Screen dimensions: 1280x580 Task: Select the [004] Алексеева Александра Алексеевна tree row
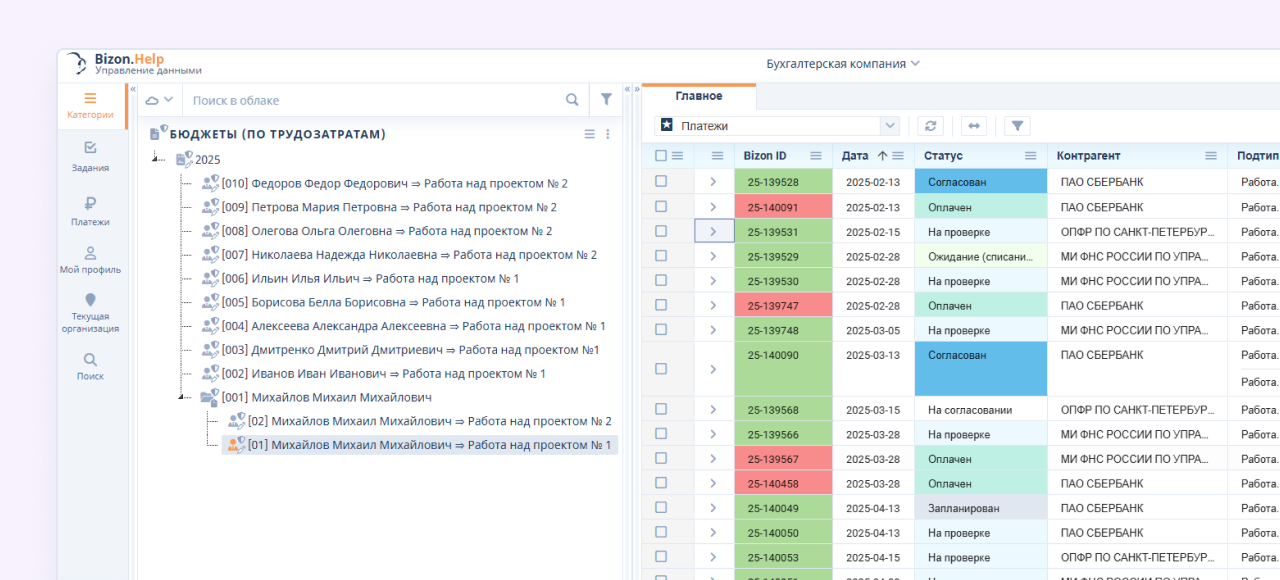click(403, 326)
